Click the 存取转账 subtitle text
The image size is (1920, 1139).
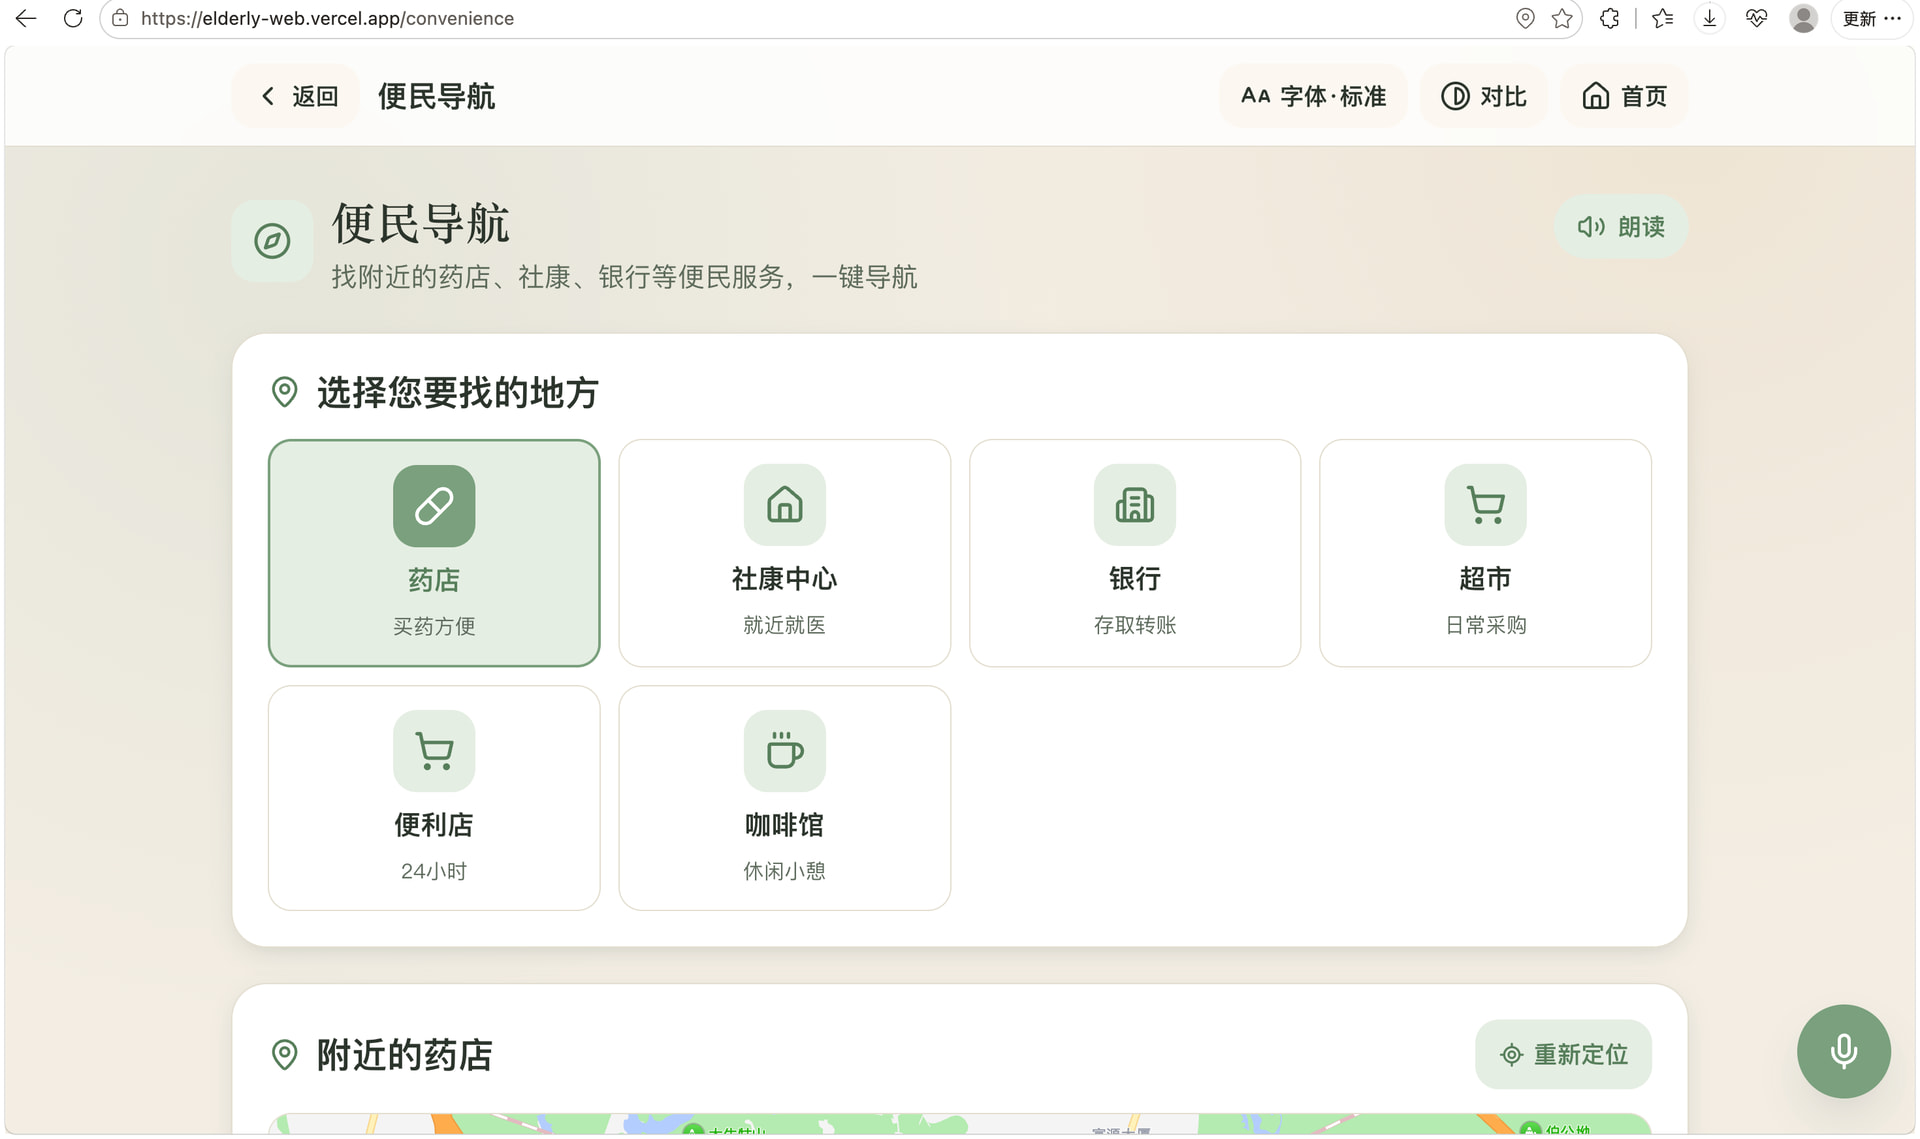tap(1135, 626)
